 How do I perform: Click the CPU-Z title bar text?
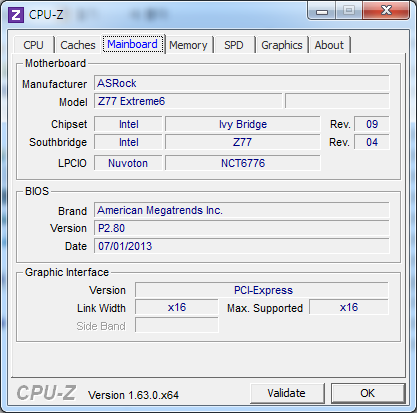click(x=46, y=15)
